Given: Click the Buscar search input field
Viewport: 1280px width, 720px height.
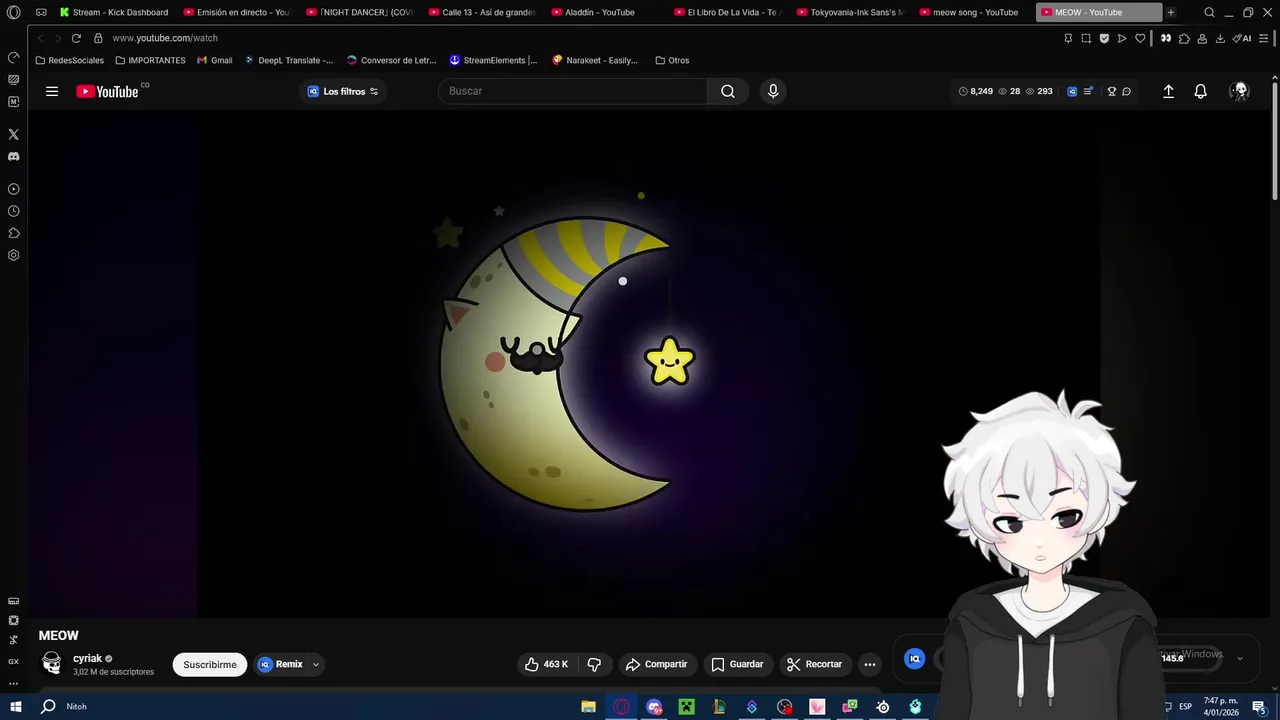Looking at the screenshot, I should click(572, 91).
